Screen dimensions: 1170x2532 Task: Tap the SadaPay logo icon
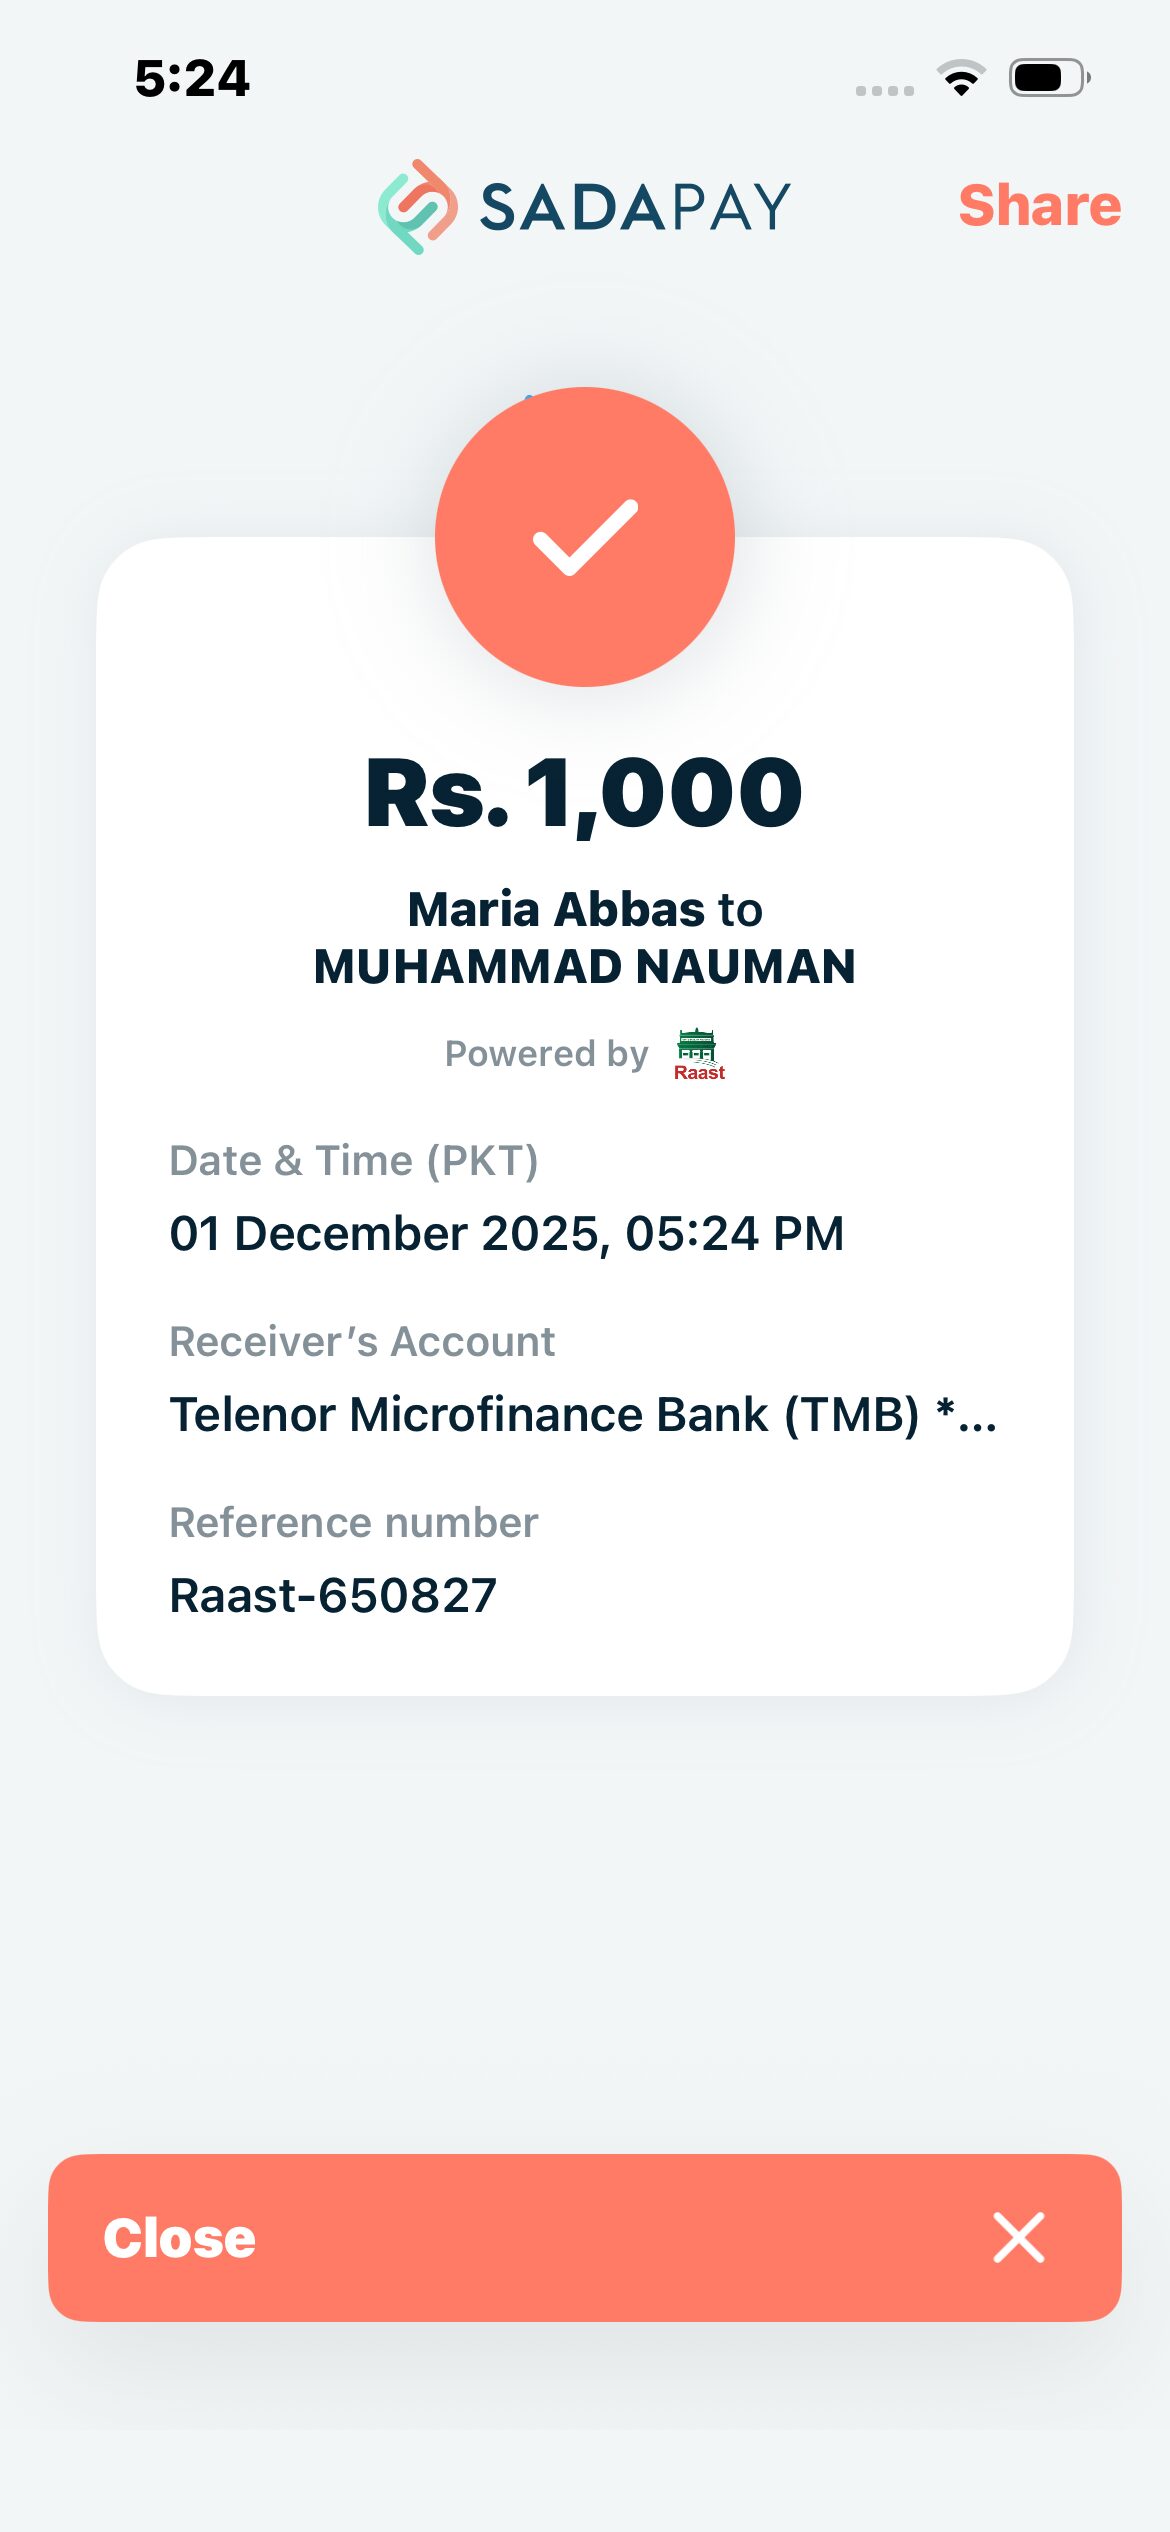(x=418, y=207)
